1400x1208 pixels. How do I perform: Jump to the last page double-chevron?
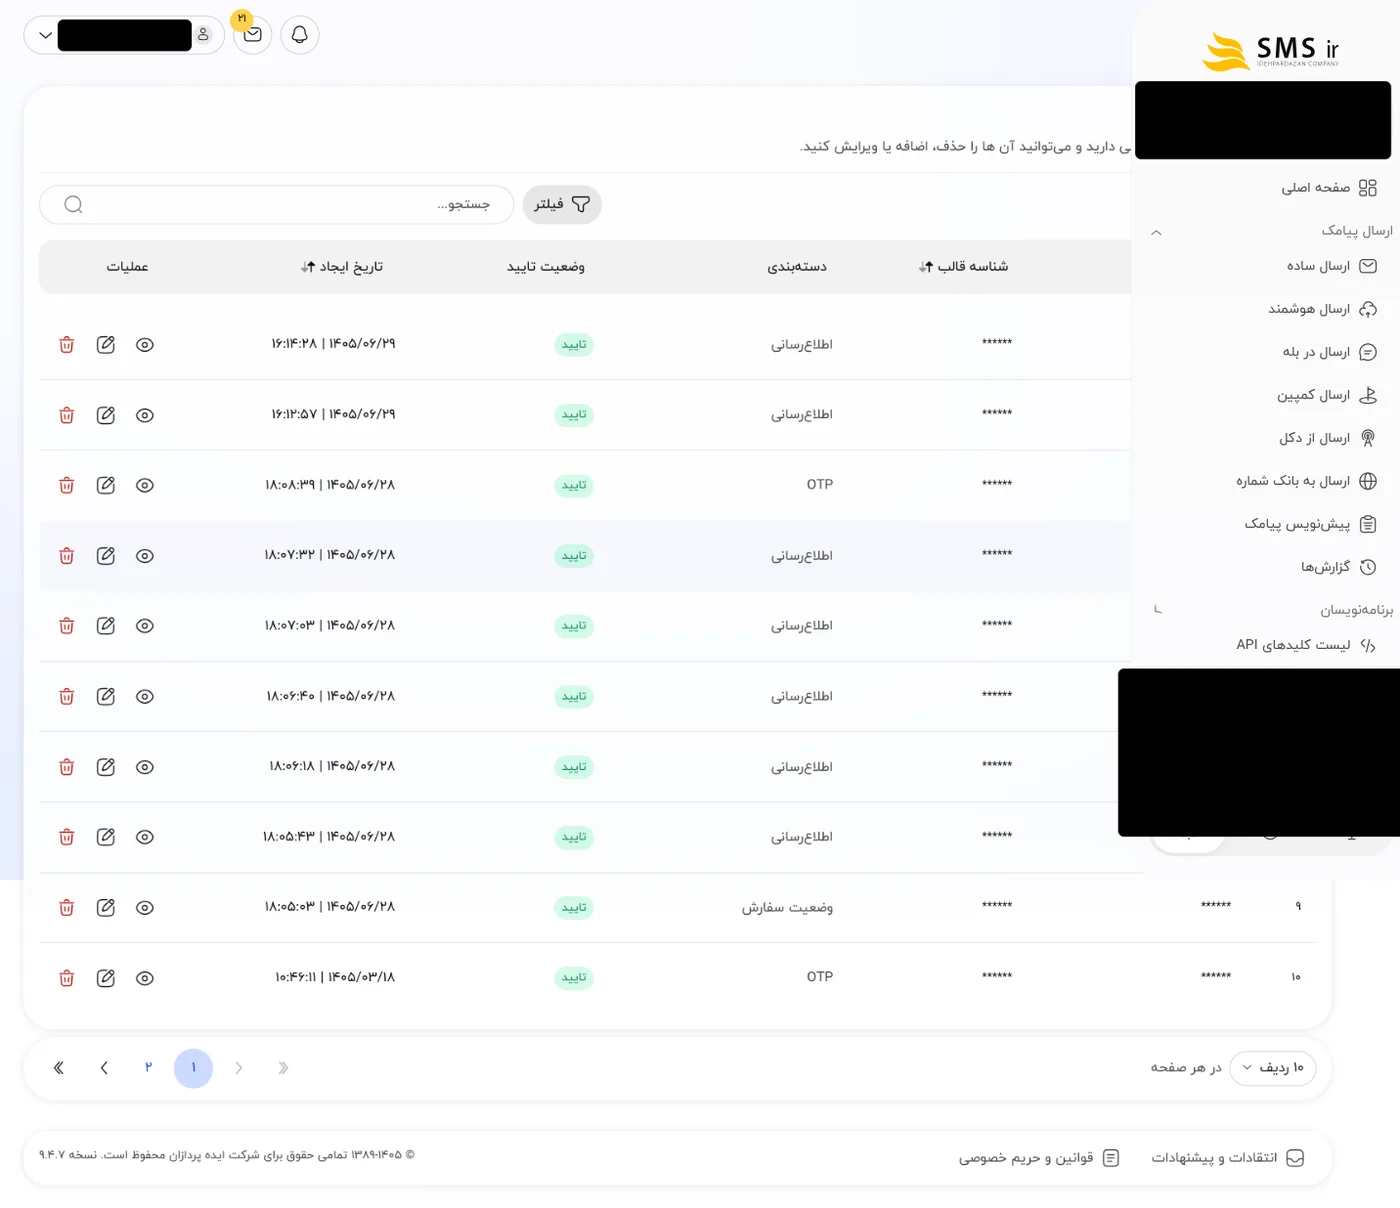click(59, 1068)
